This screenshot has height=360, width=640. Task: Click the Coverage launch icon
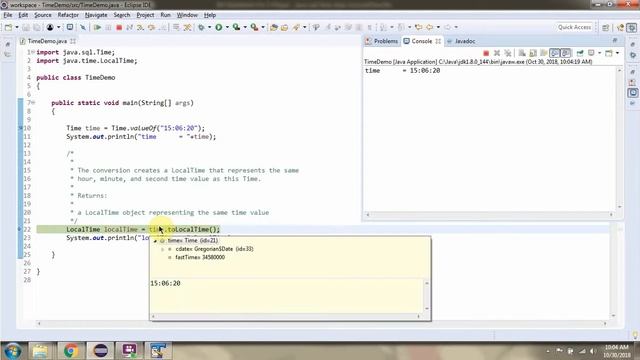click(x=236, y=27)
